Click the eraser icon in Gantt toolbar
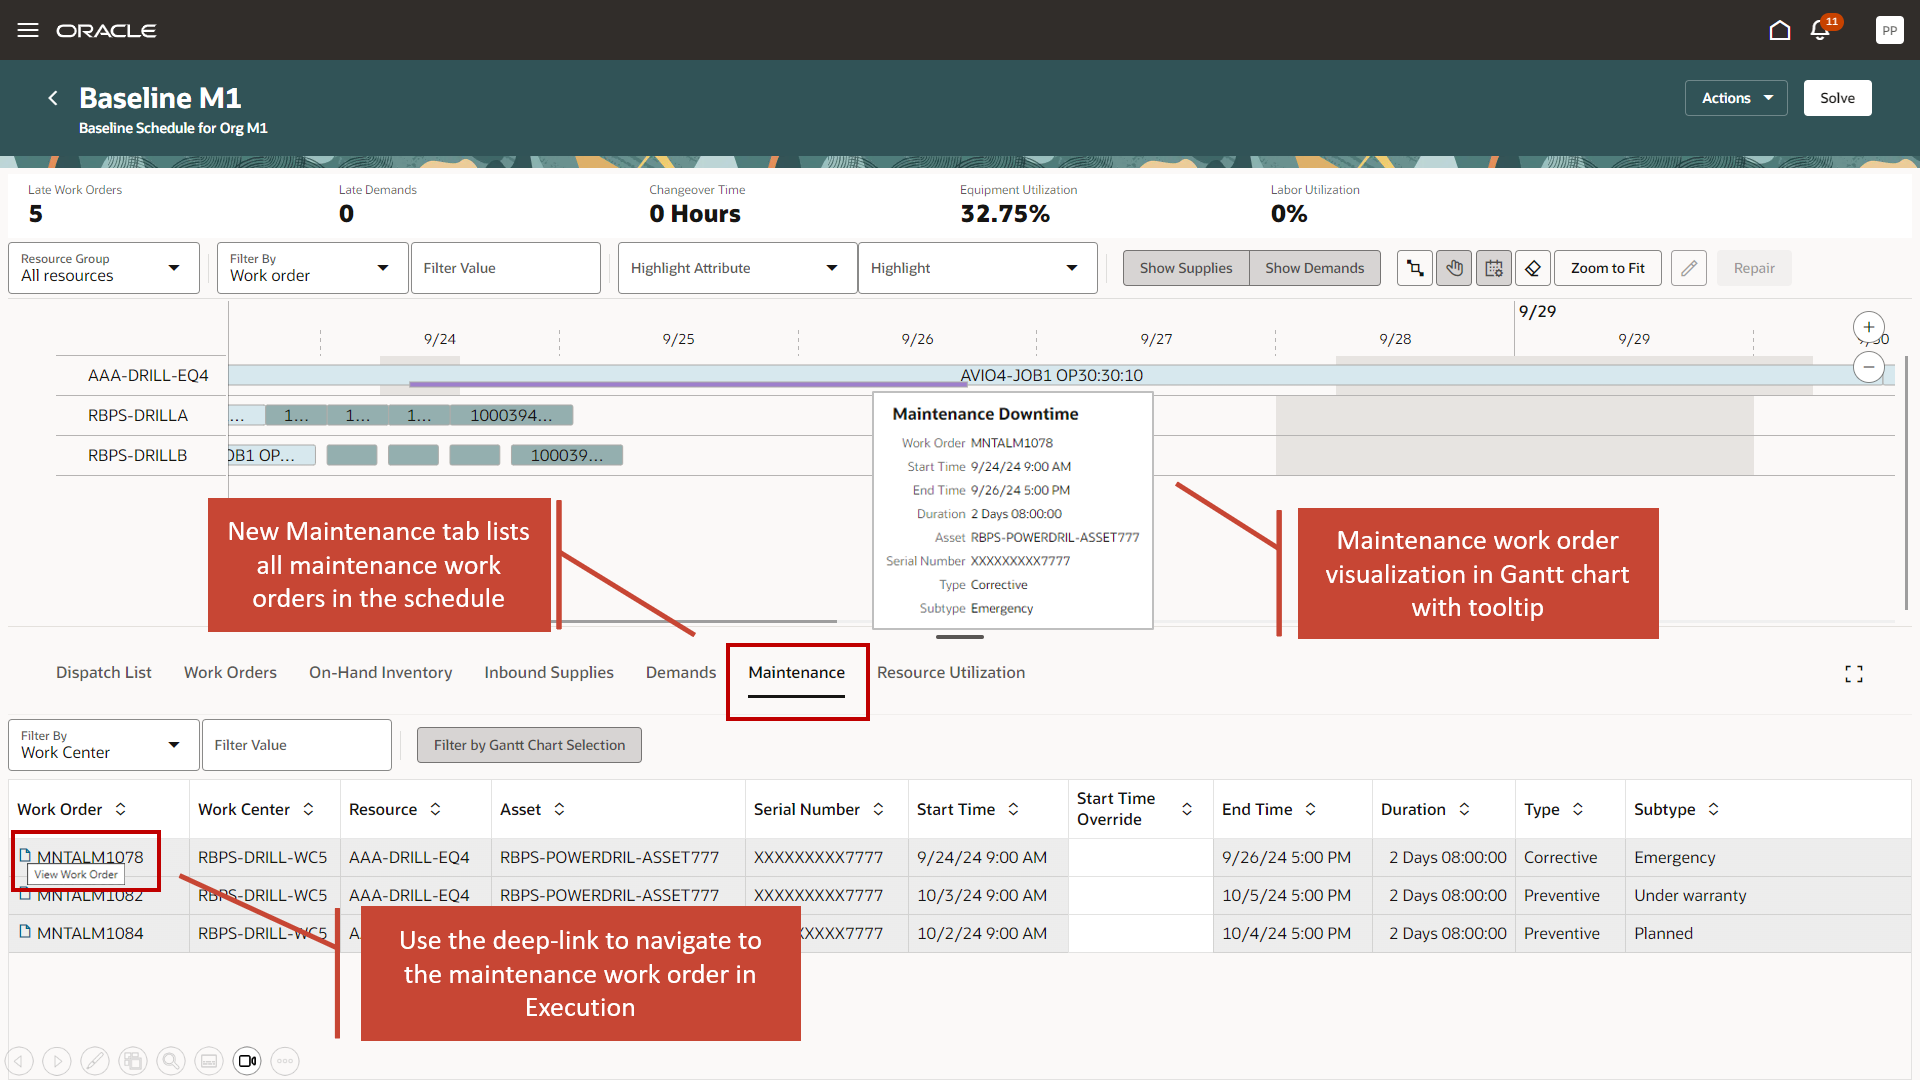This screenshot has width=1920, height=1080. pos(1532,268)
